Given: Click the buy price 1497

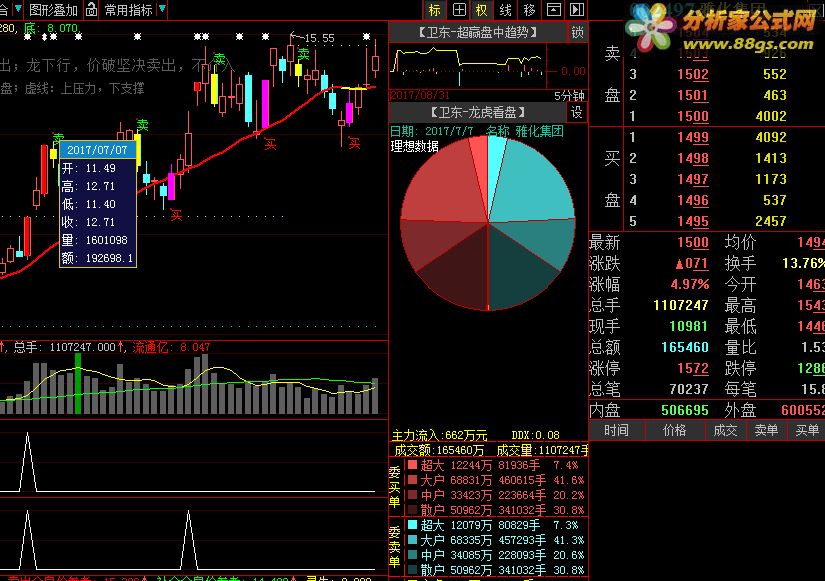Looking at the screenshot, I should 693,179.
